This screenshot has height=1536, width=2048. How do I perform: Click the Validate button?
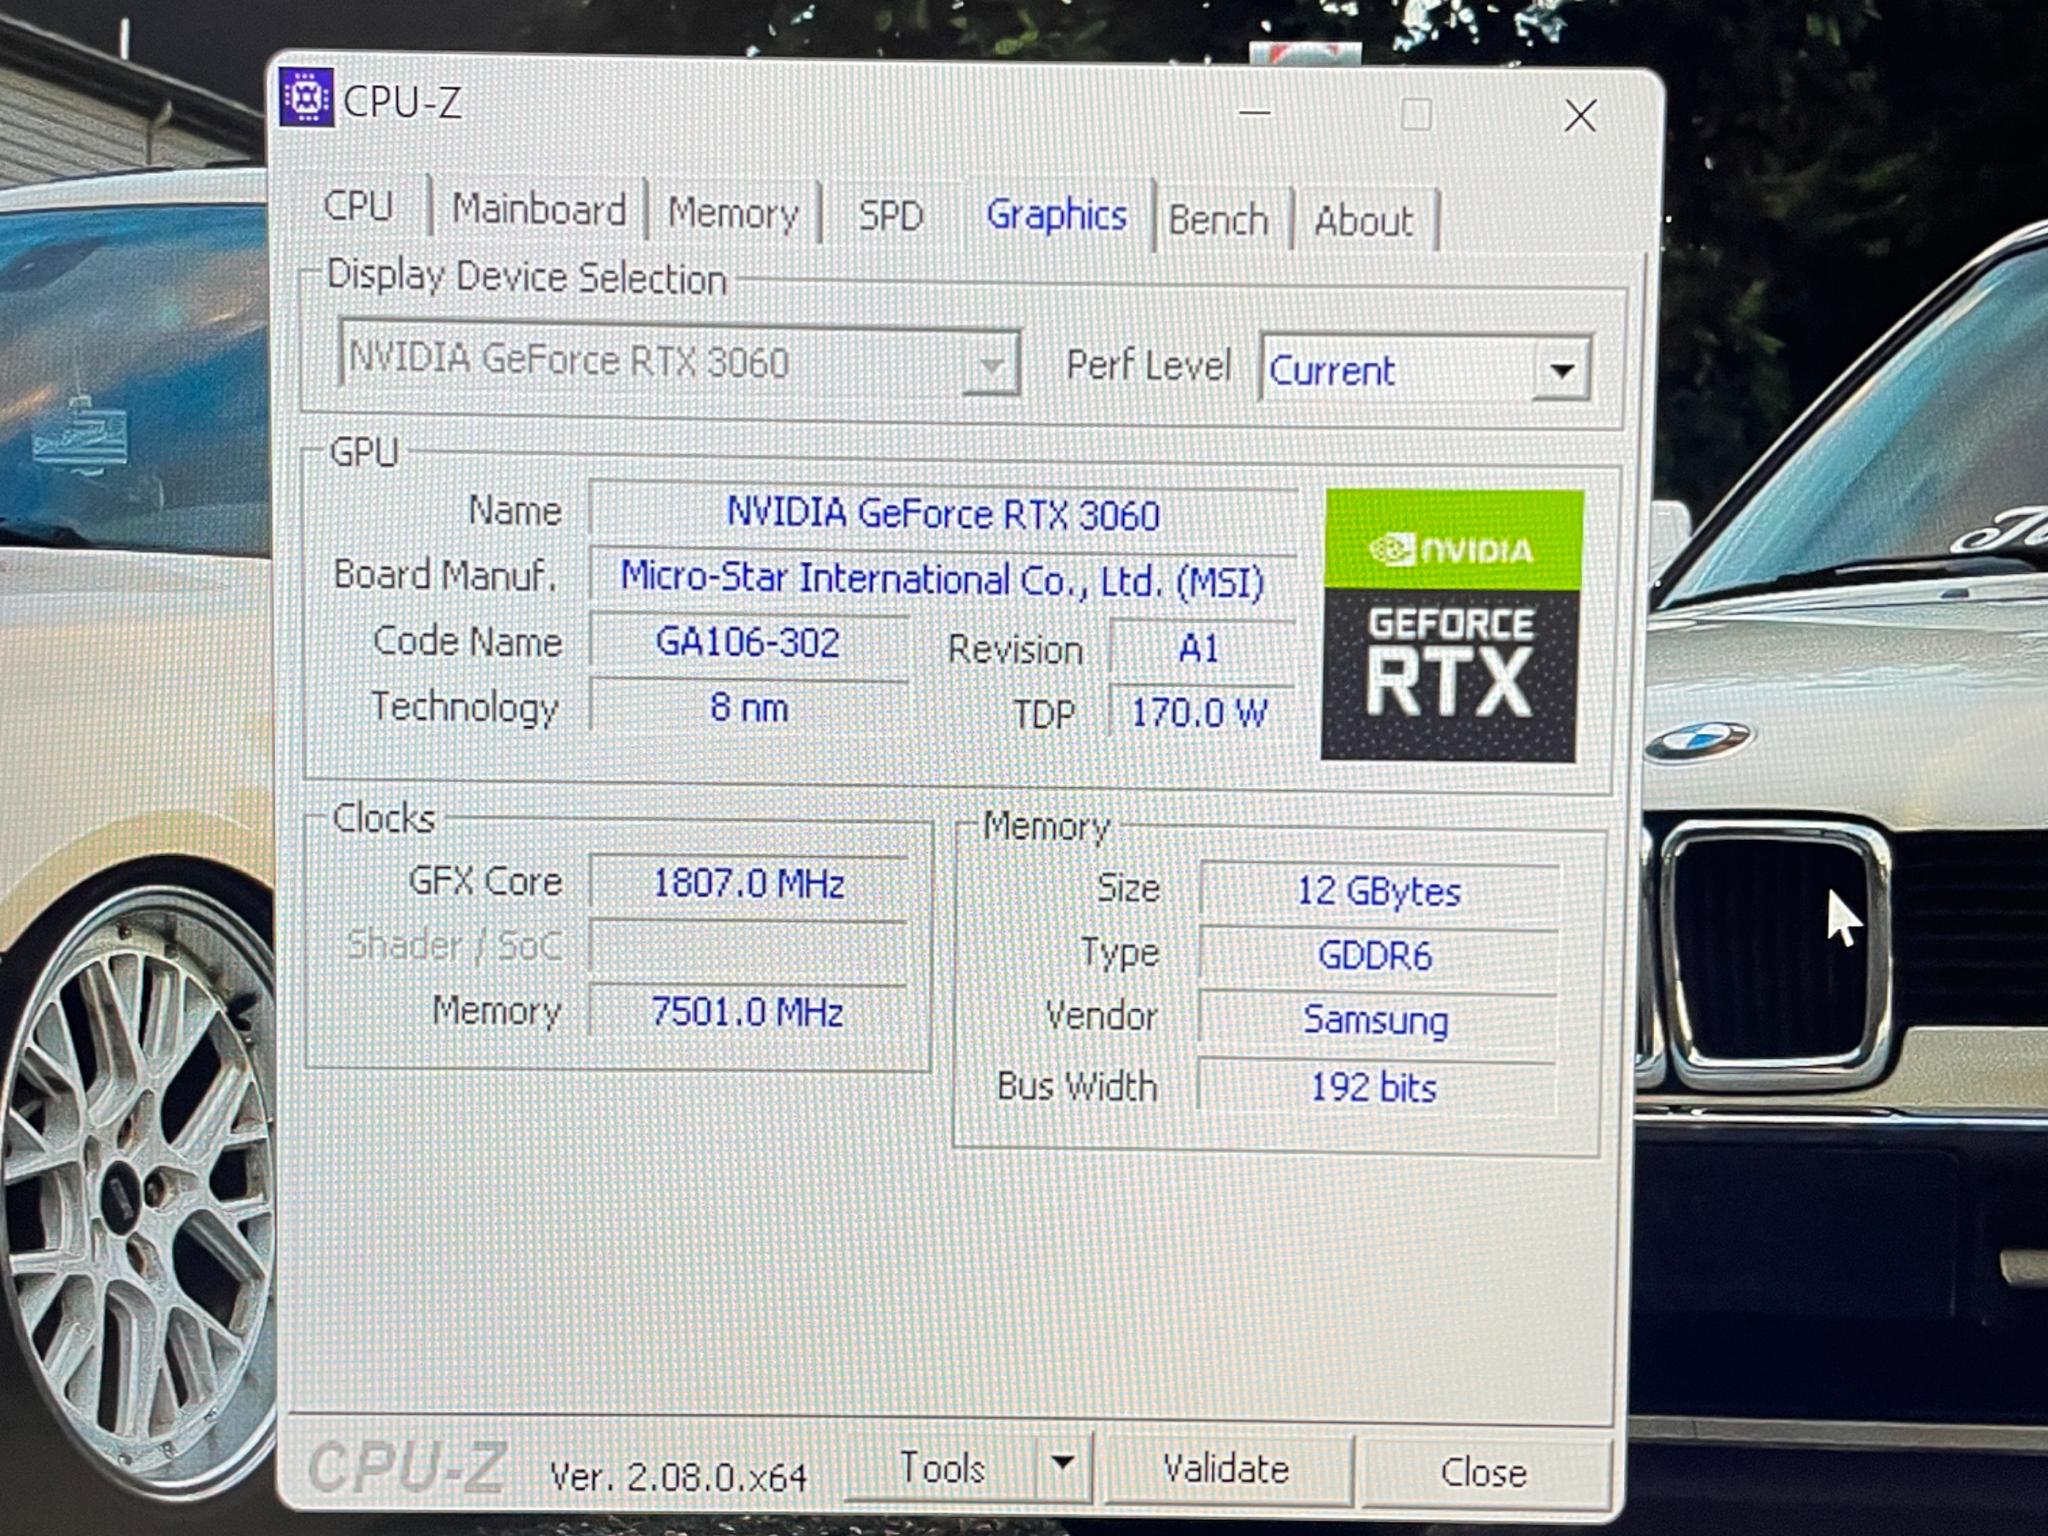tap(1227, 1469)
